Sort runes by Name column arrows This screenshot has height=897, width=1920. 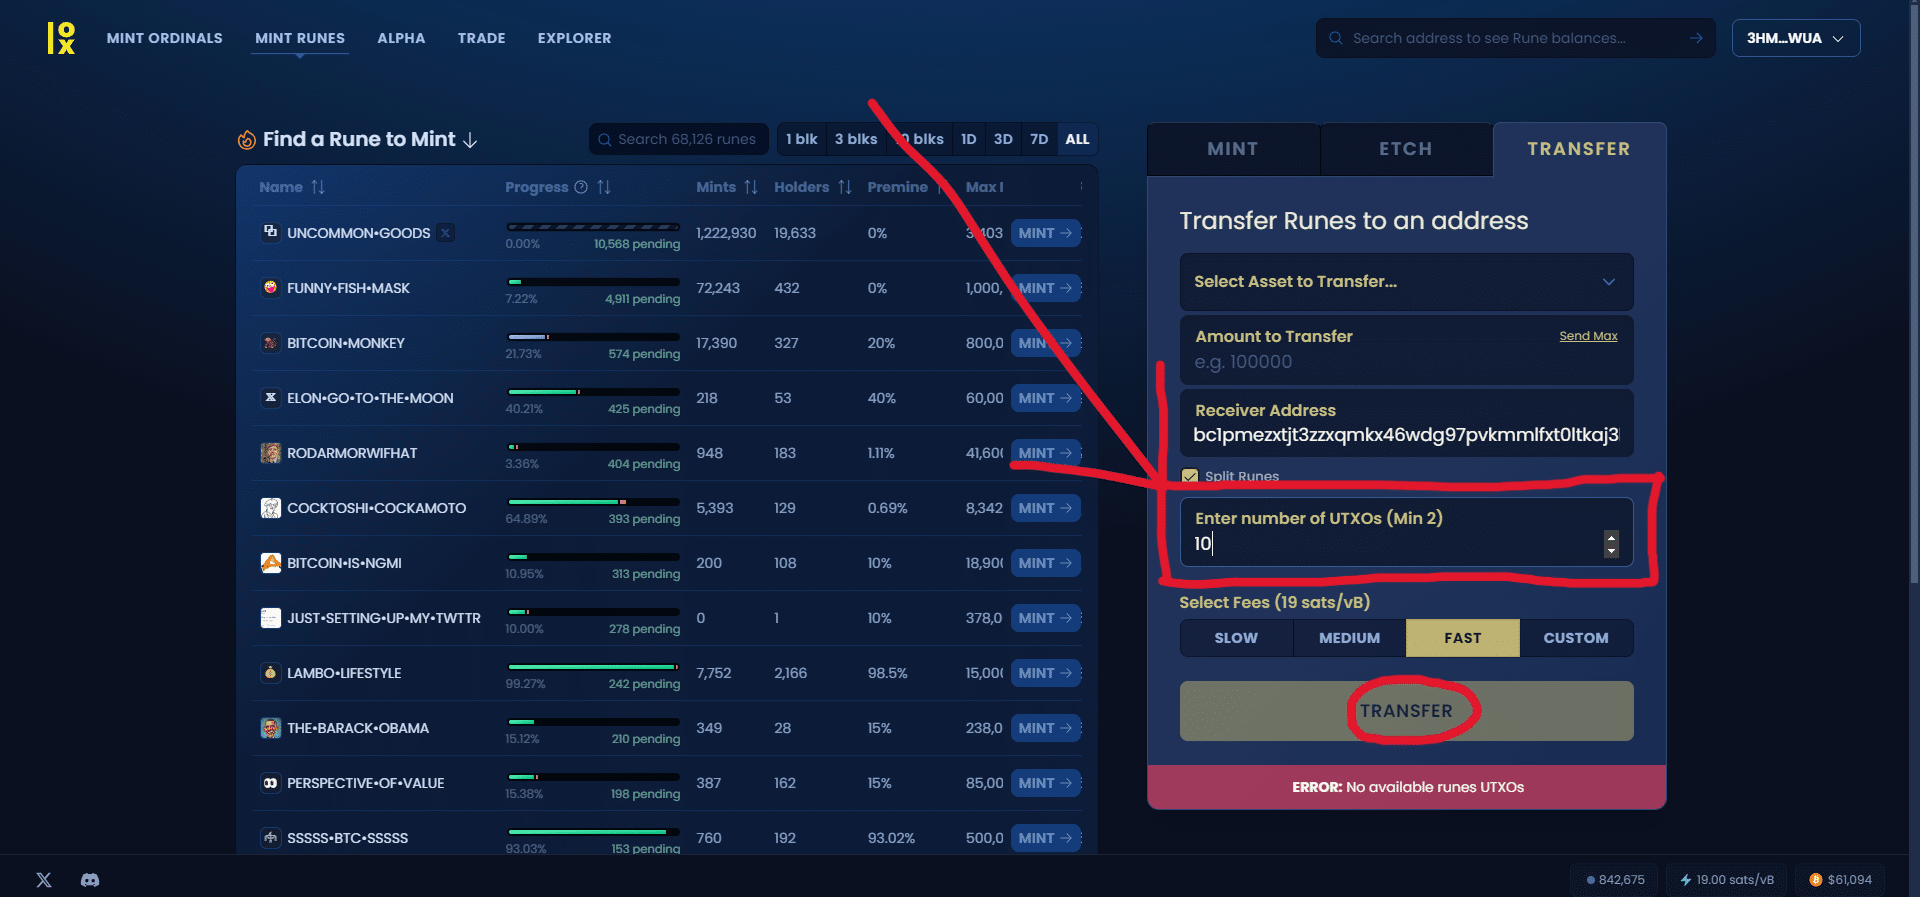(318, 187)
